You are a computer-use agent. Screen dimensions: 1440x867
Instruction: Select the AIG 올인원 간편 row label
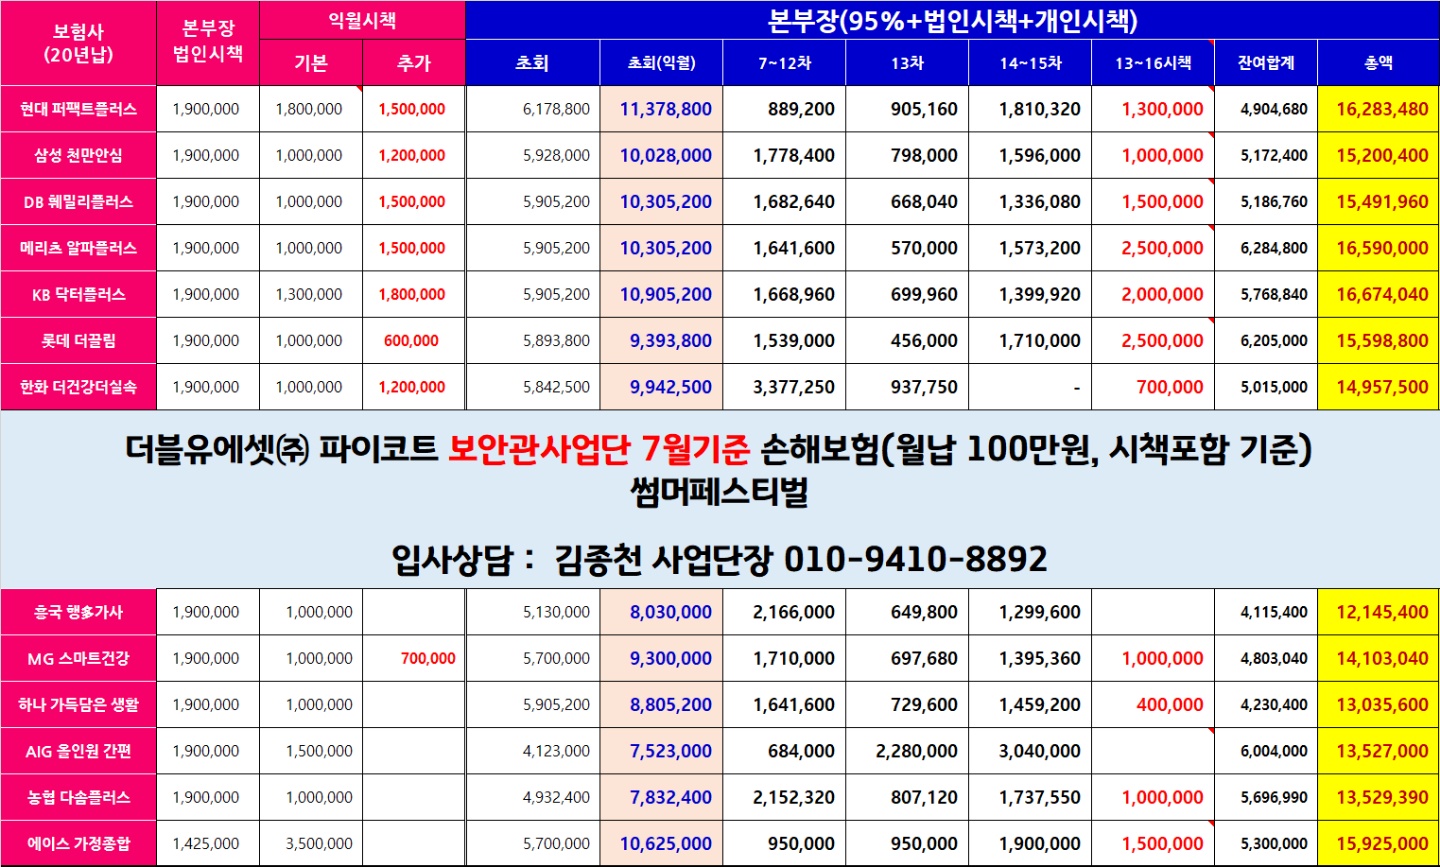78,751
